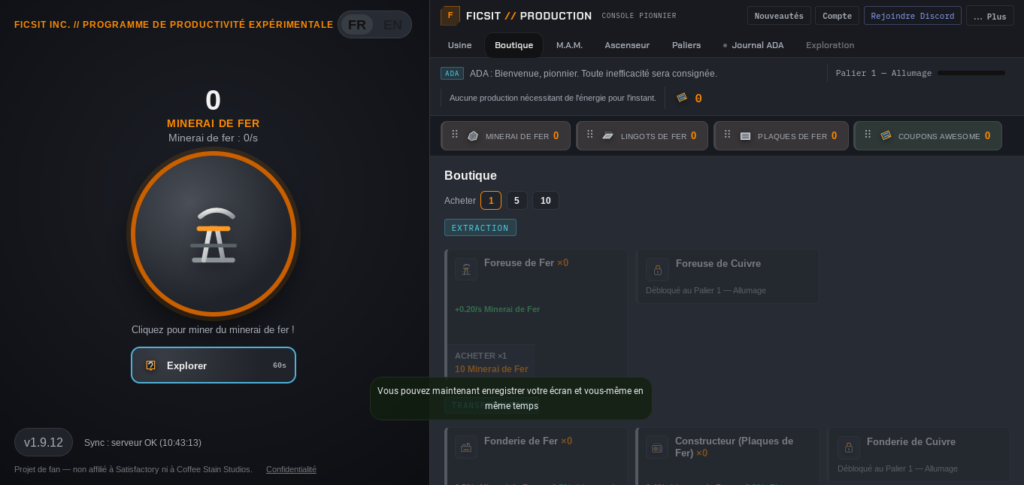
Task: Click the Rejoindre Discord button
Action: coord(912,16)
